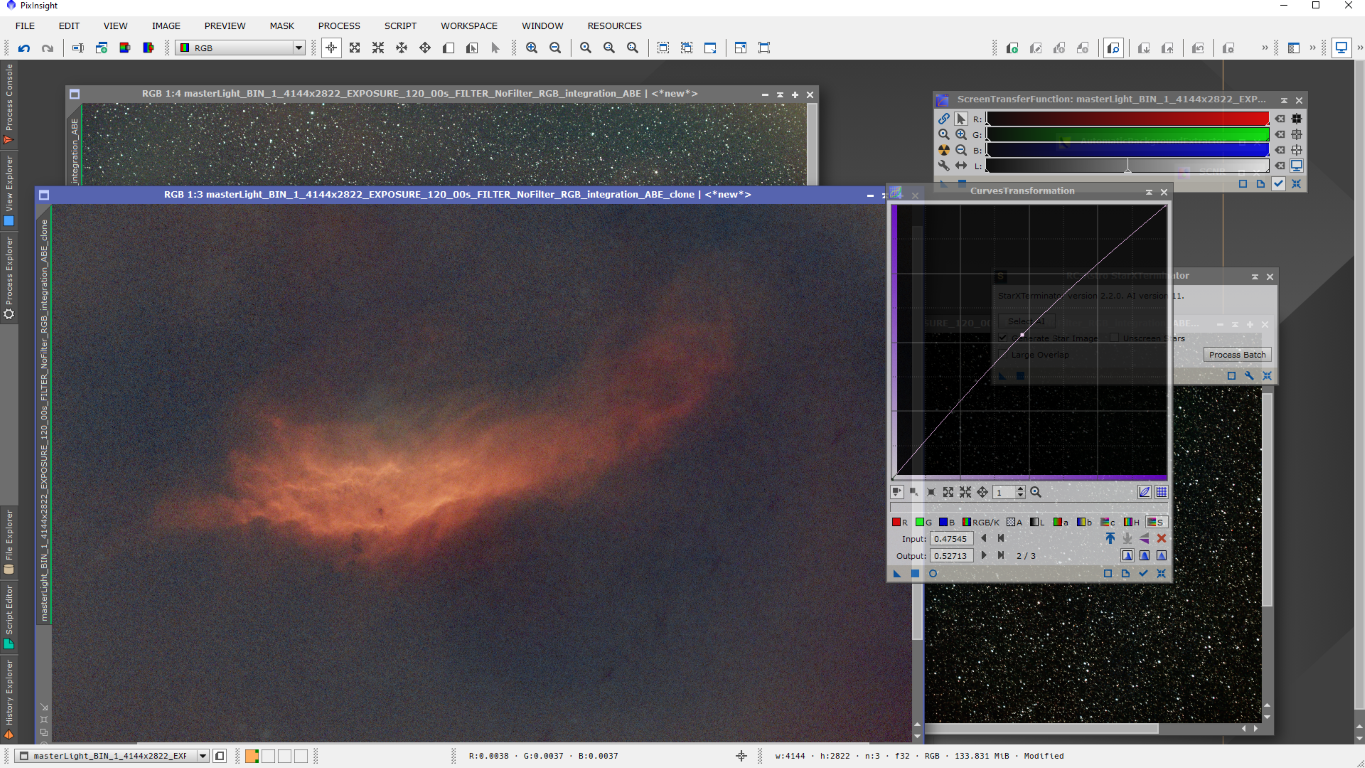Toggle linked RGB channels in ScreenTransferFunction
Image resolution: width=1365 pixels, height=768 pixels.
(x=943, y=118)
